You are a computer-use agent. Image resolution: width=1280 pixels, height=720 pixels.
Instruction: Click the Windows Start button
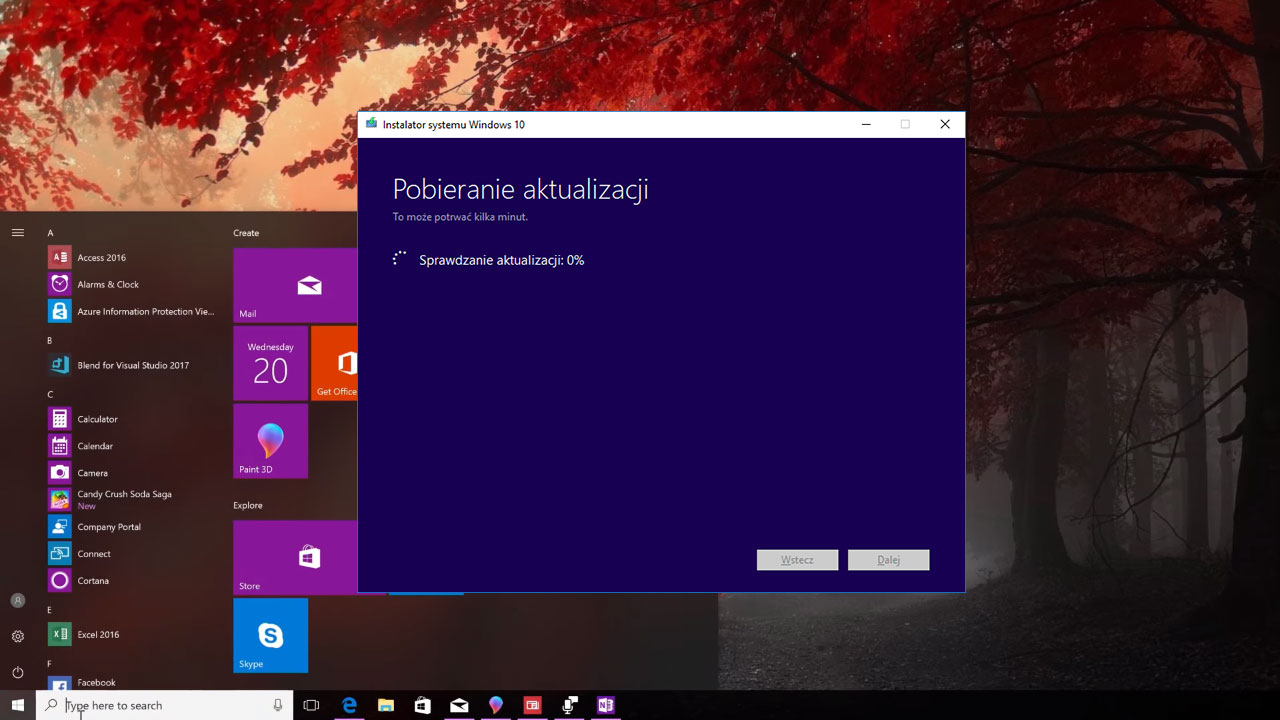(18, 705)
